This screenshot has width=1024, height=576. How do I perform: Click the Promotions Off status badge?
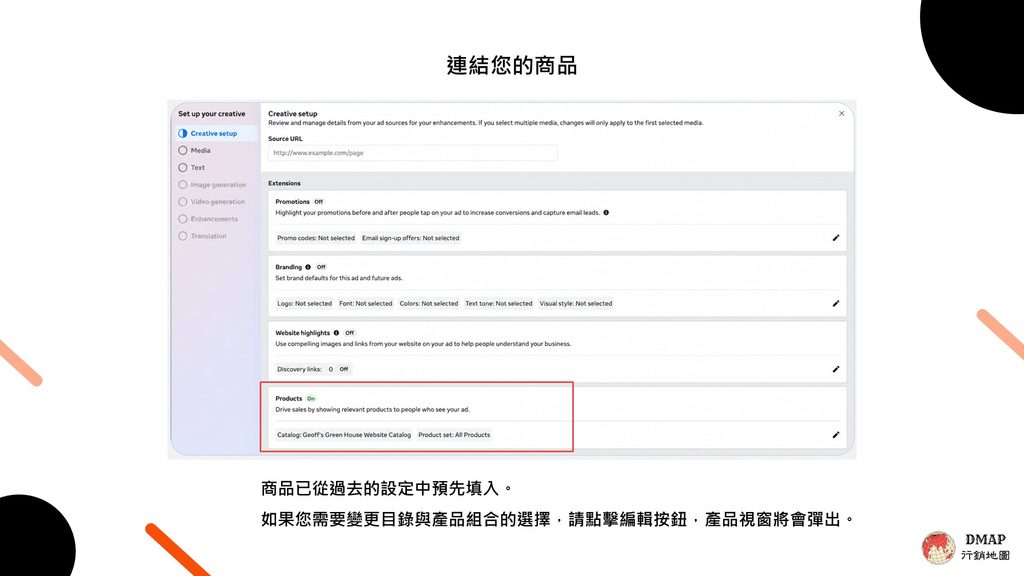pyautogui.click(x=319, y=202)
